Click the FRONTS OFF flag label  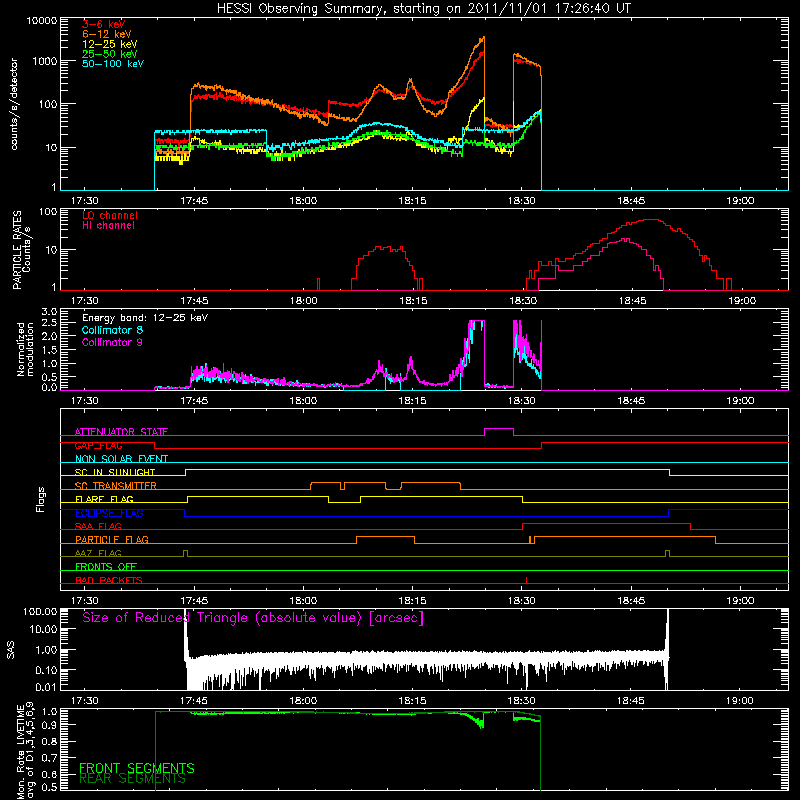pos(106,566)
